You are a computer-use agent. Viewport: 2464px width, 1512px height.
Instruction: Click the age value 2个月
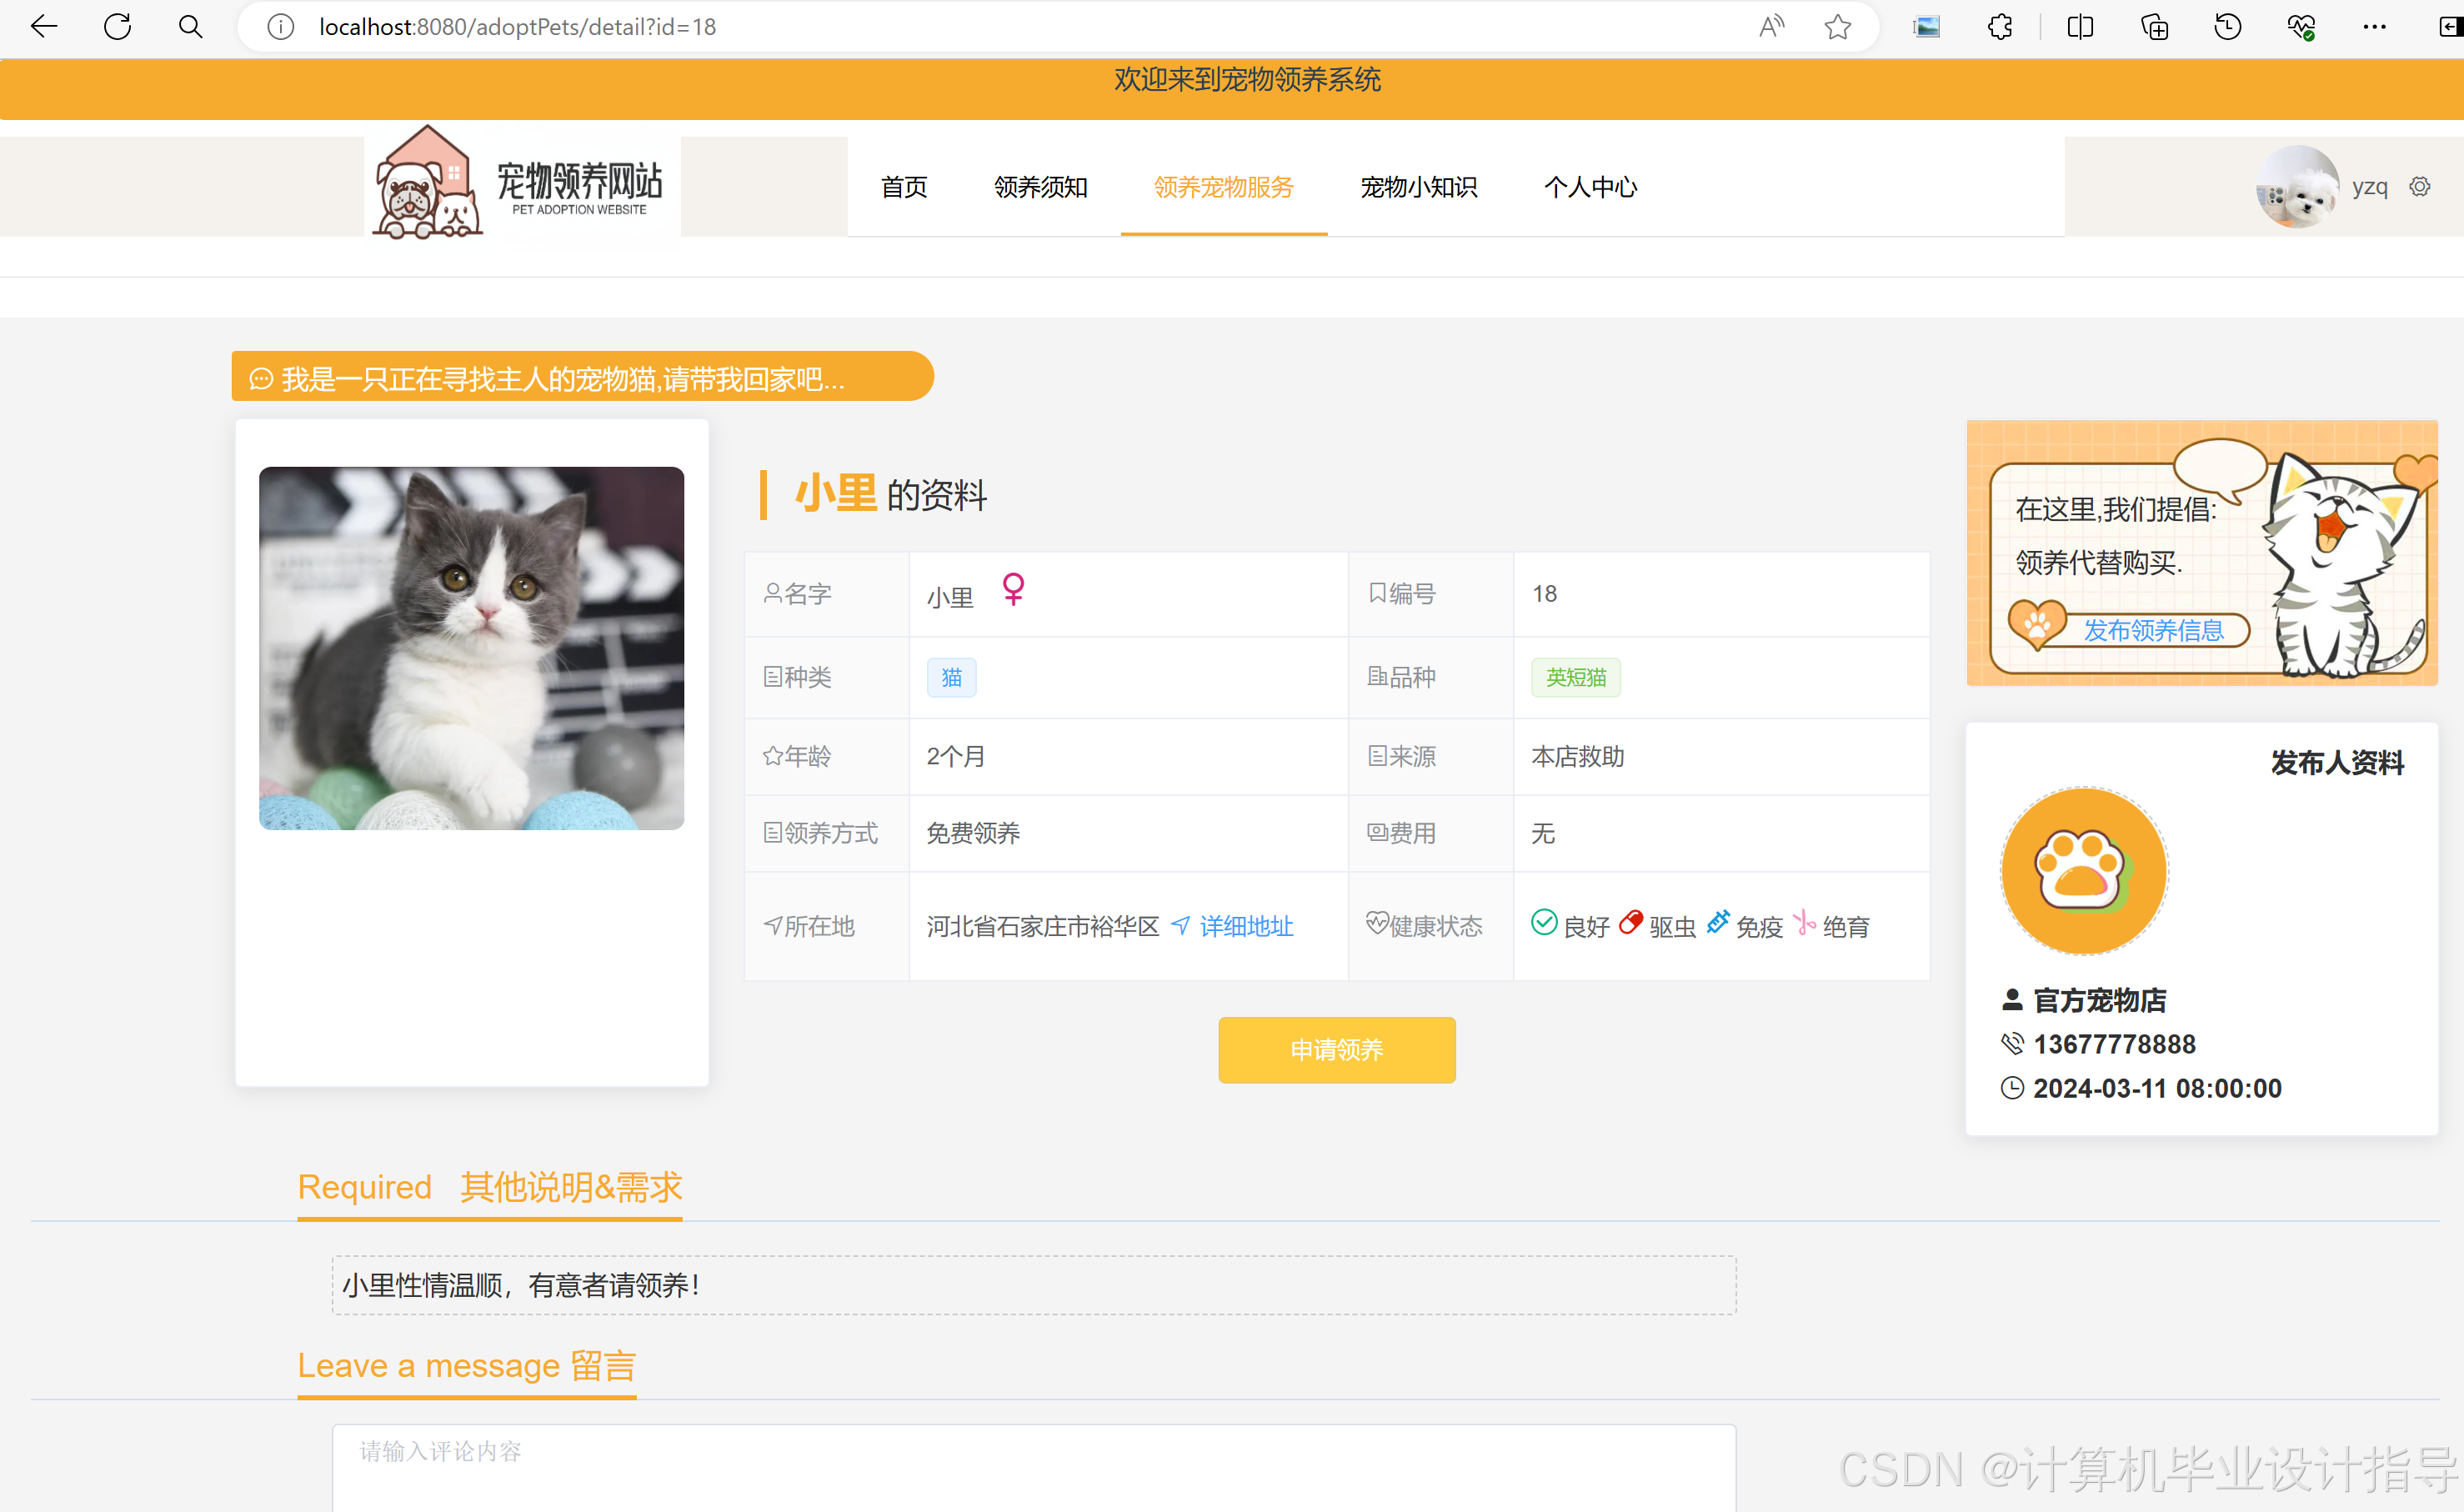click(956, 757)
